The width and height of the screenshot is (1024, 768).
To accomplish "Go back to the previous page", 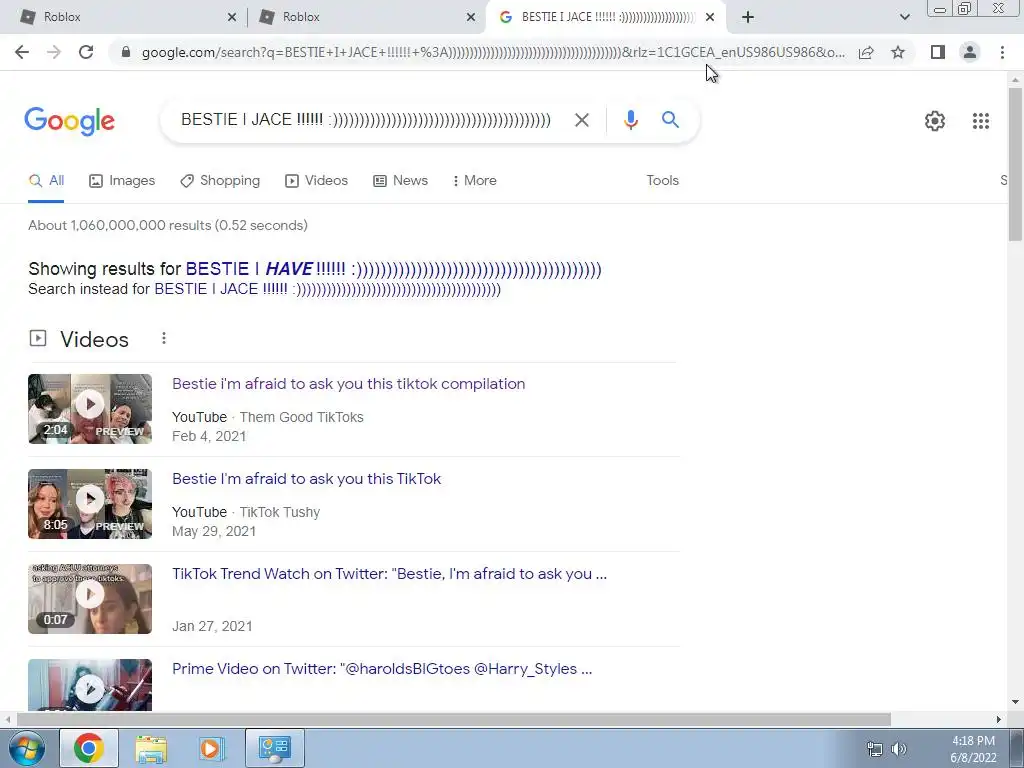I will pos(22,52).
